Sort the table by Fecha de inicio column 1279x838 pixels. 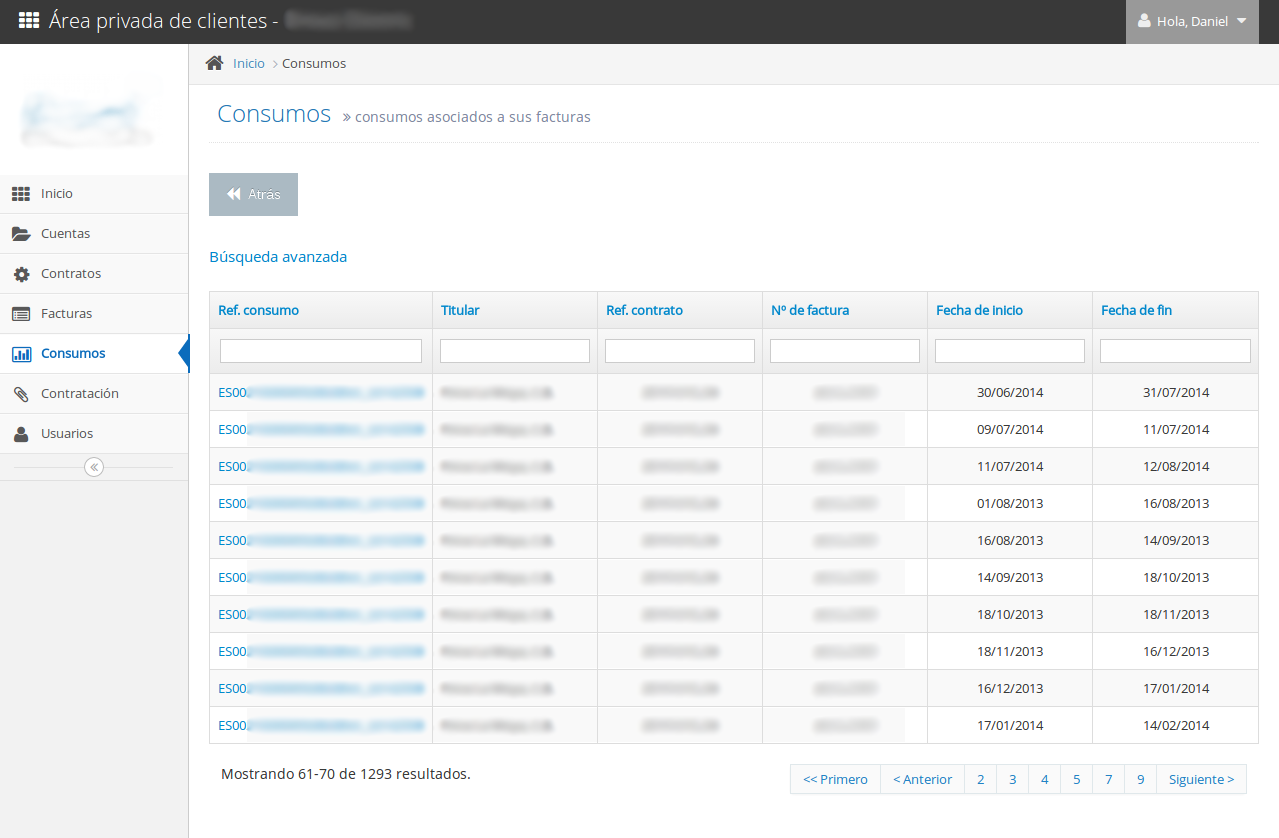(979, 310)
